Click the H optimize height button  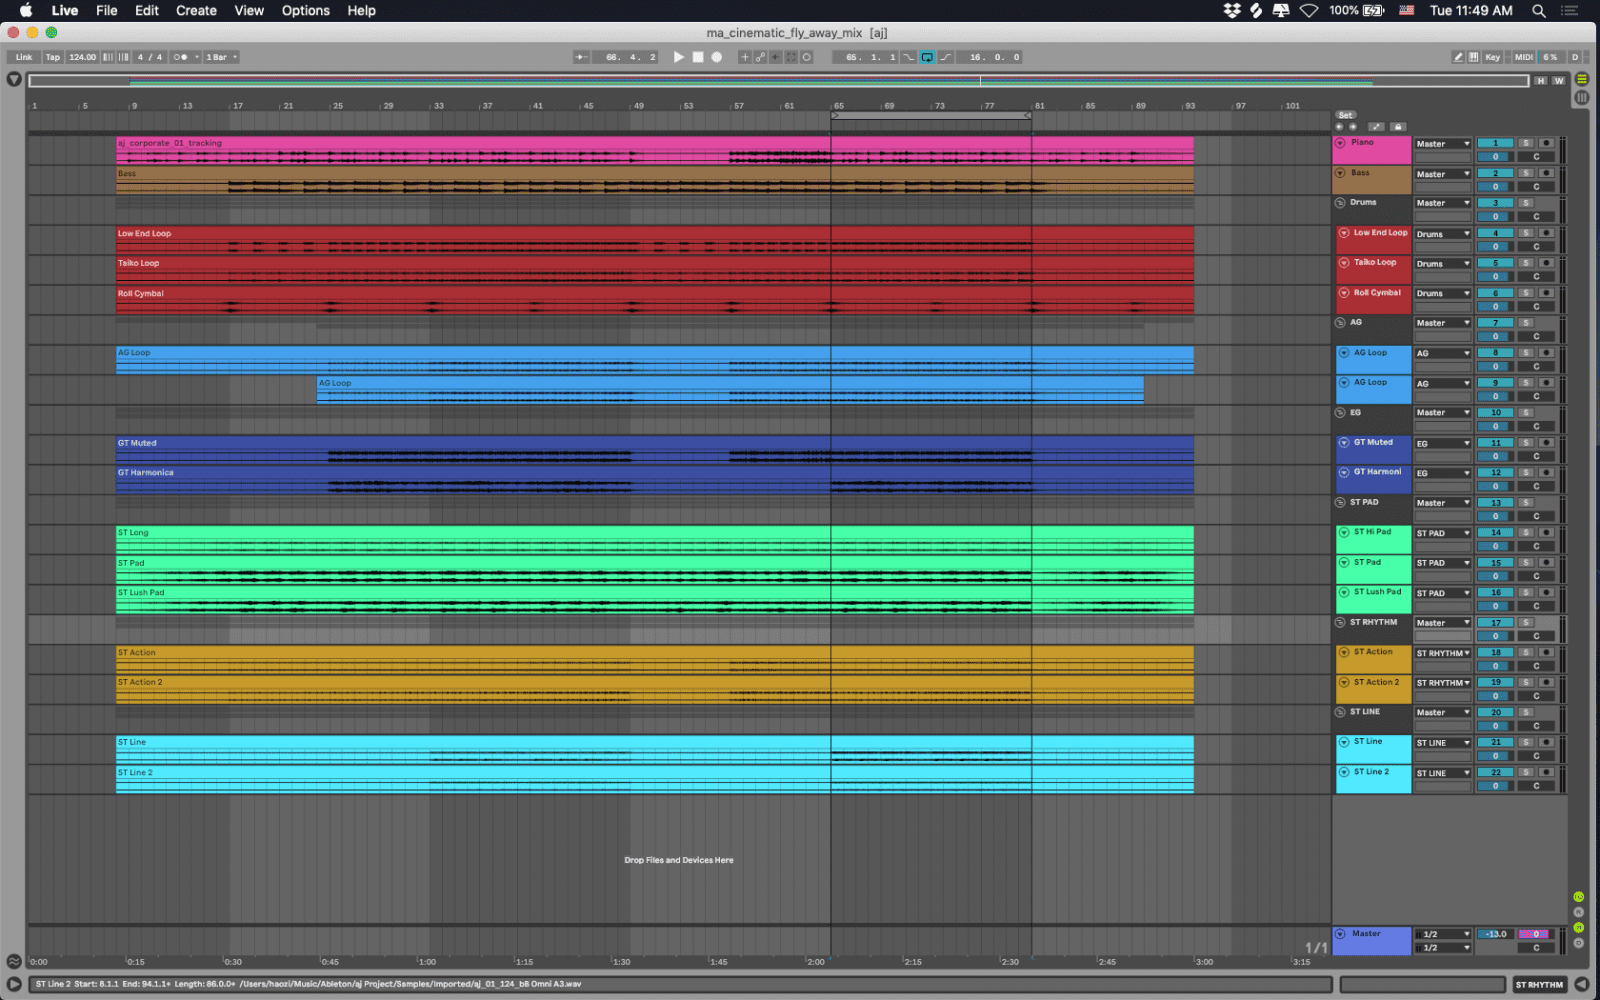pyautogui.click(x=1541, y=81)
